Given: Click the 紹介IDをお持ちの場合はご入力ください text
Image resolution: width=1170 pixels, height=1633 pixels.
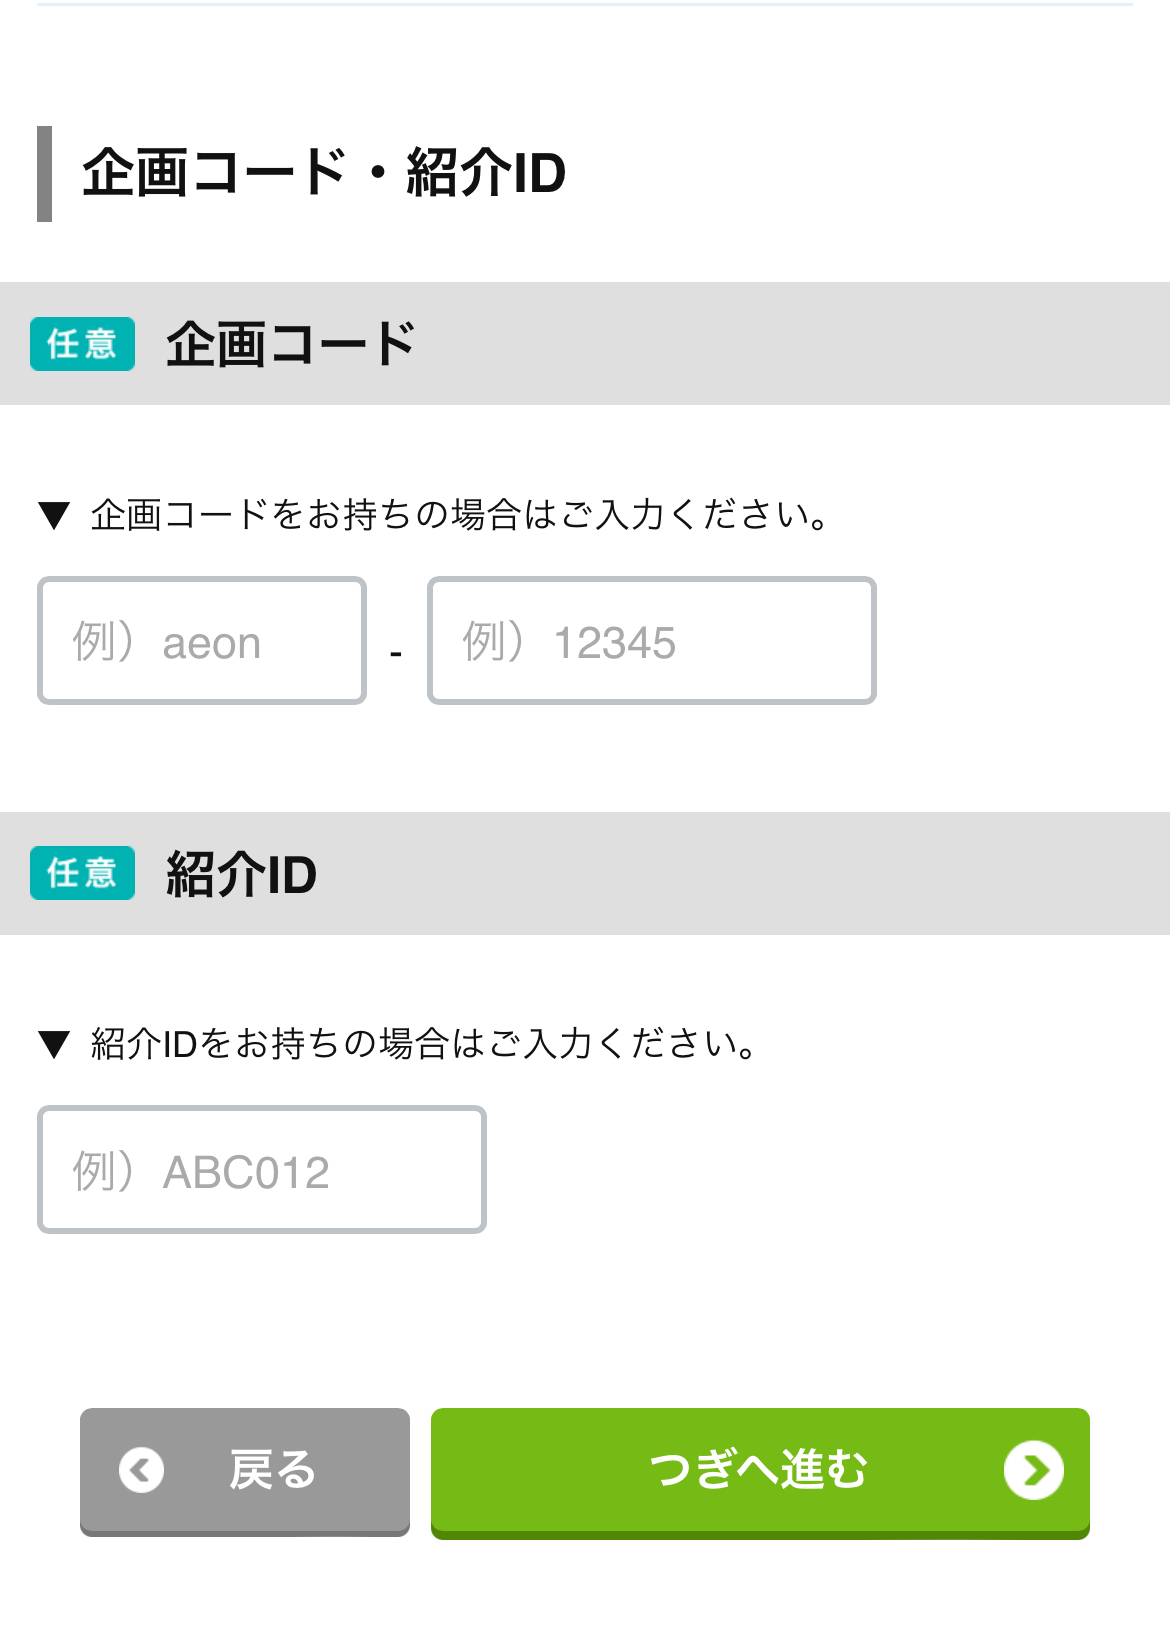Looking at the screenshot, I should pos(424,1044).
